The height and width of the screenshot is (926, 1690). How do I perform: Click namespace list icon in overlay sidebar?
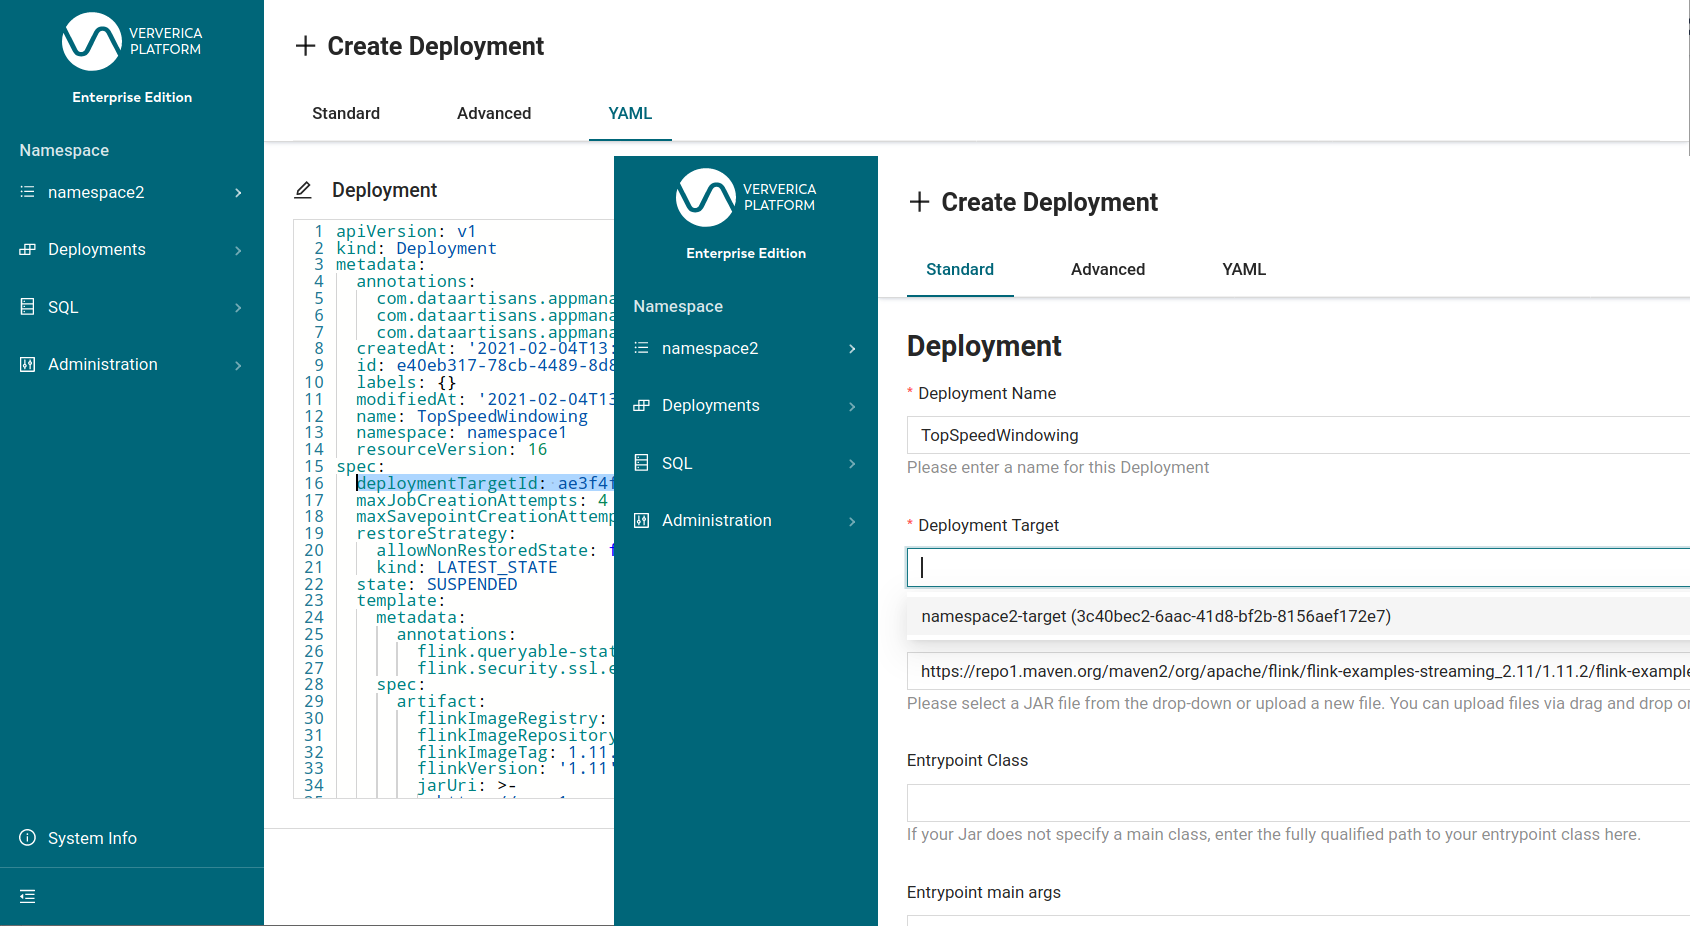pyautogui.click(x=641, y=348)
